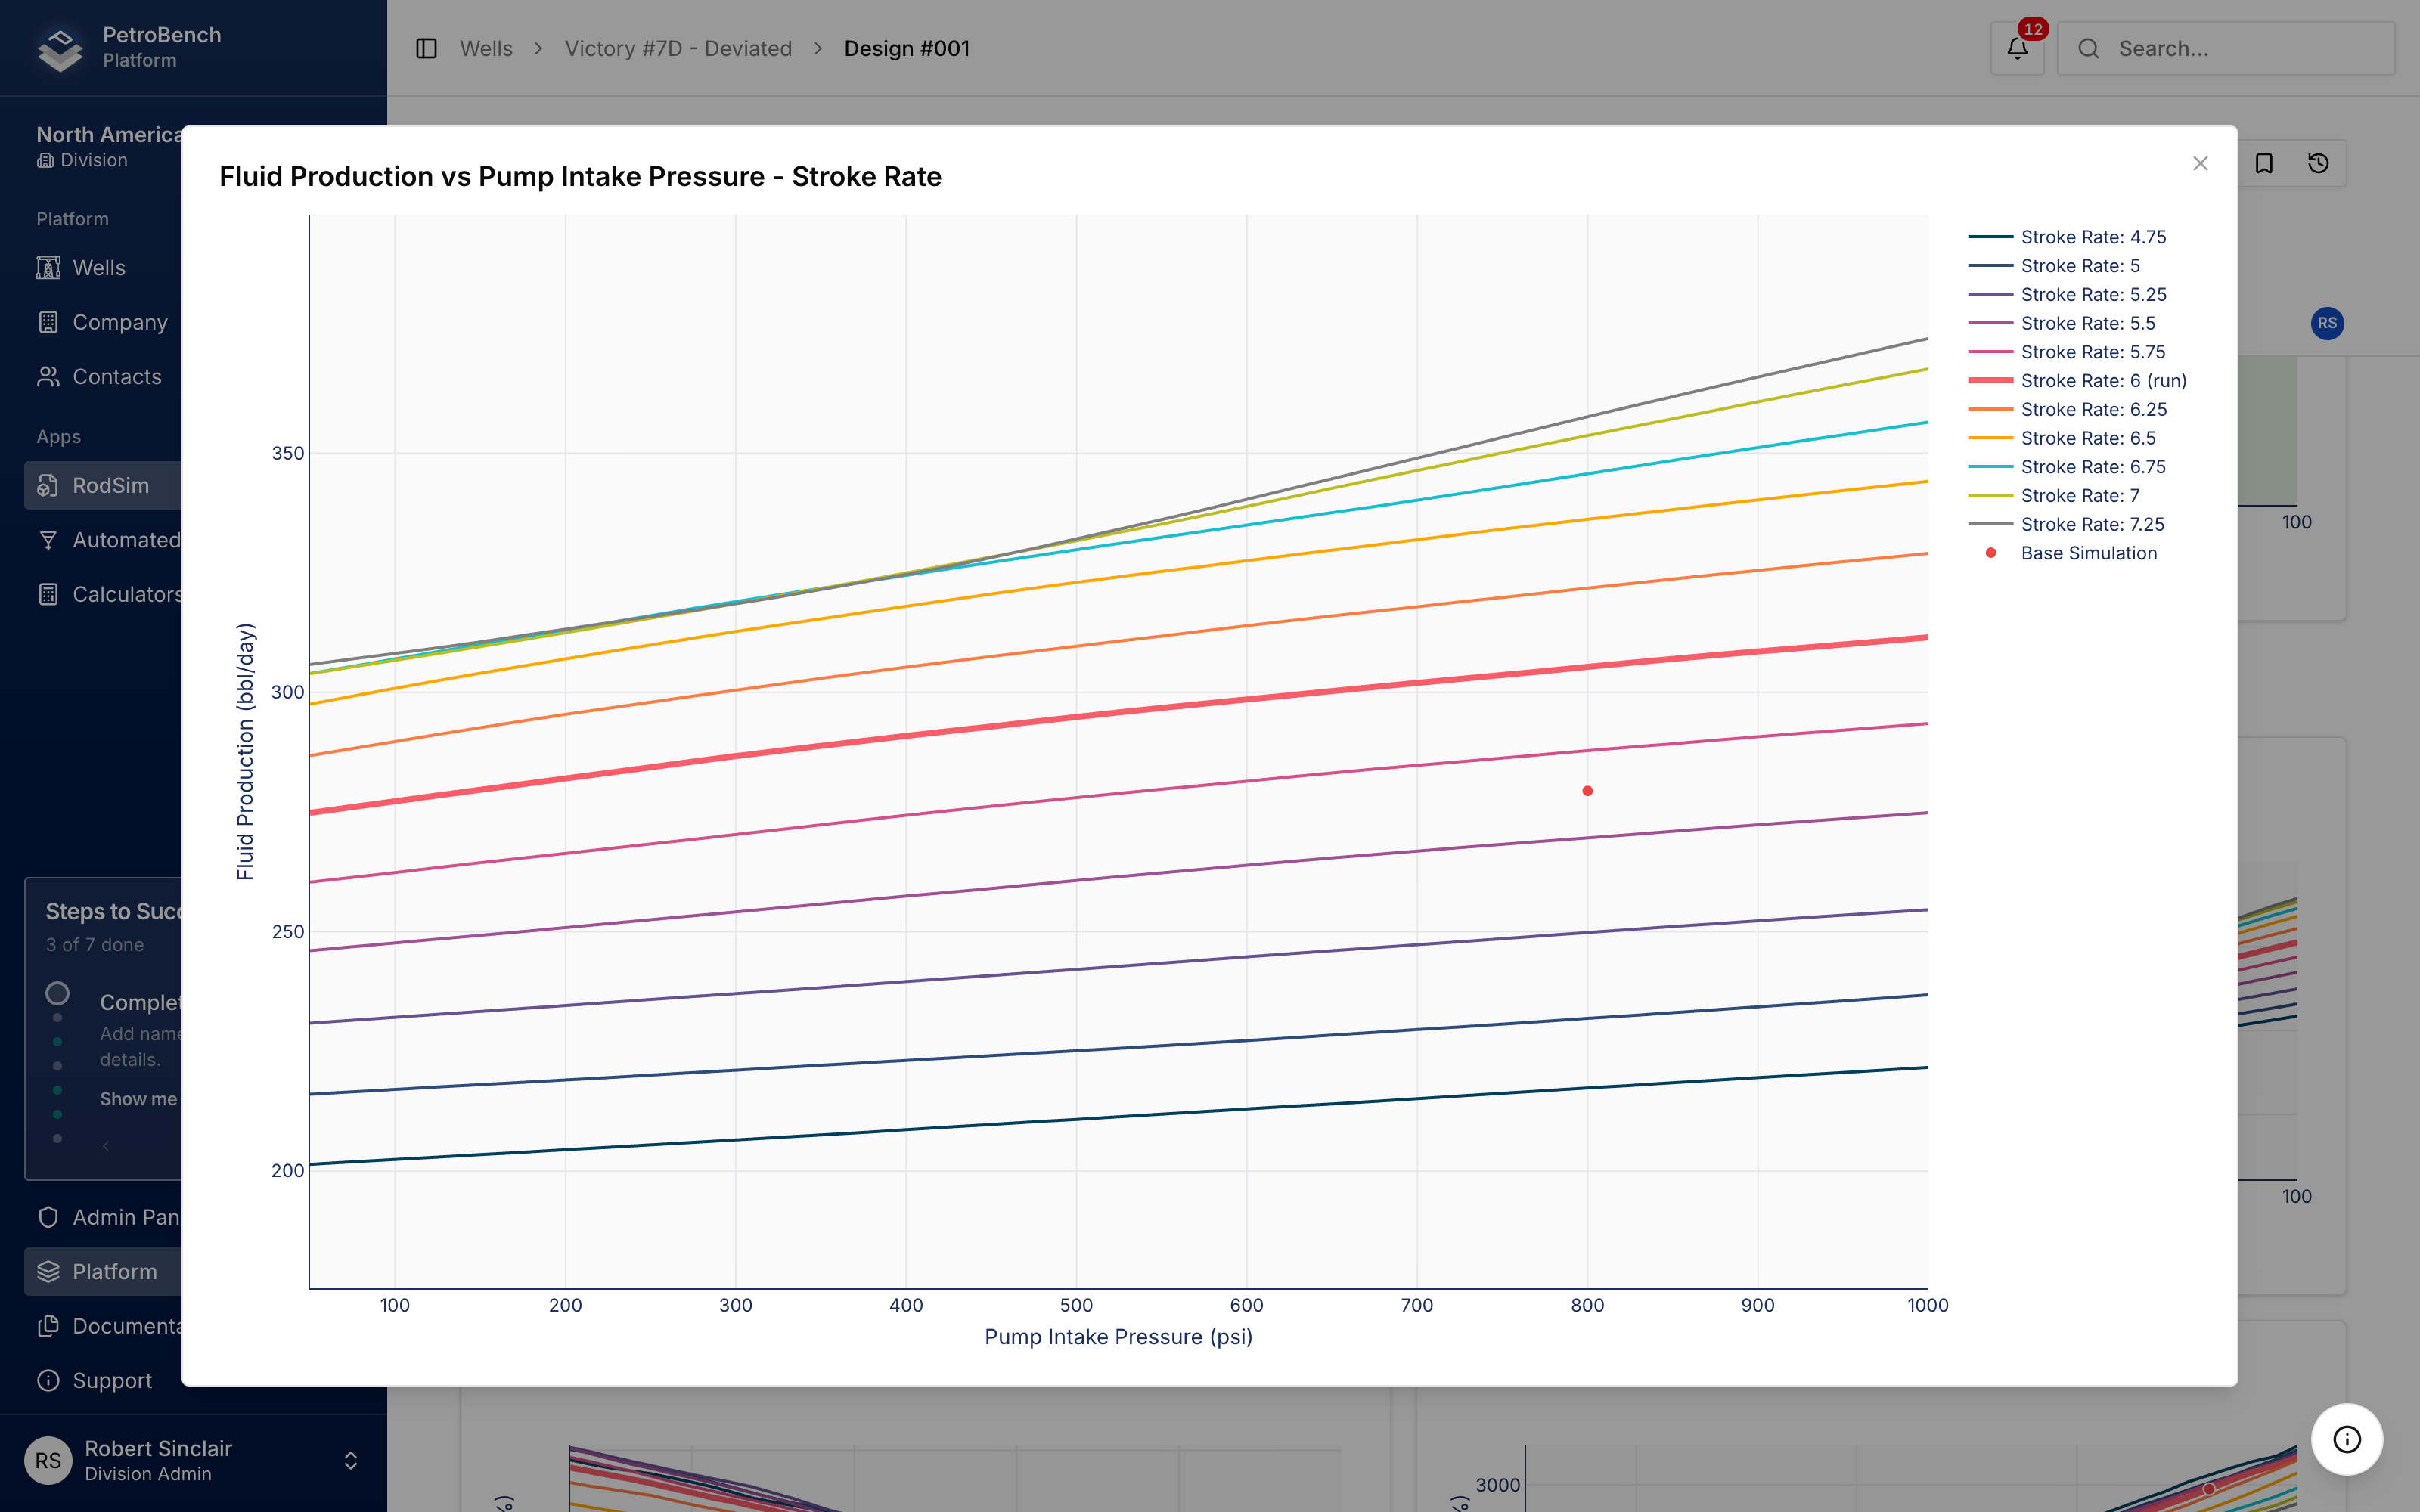This screenshot has height=1512, width=2420.
Task: Toggle Stroke Rate: 4.75 legend entry
Action: pos(2067,237)
